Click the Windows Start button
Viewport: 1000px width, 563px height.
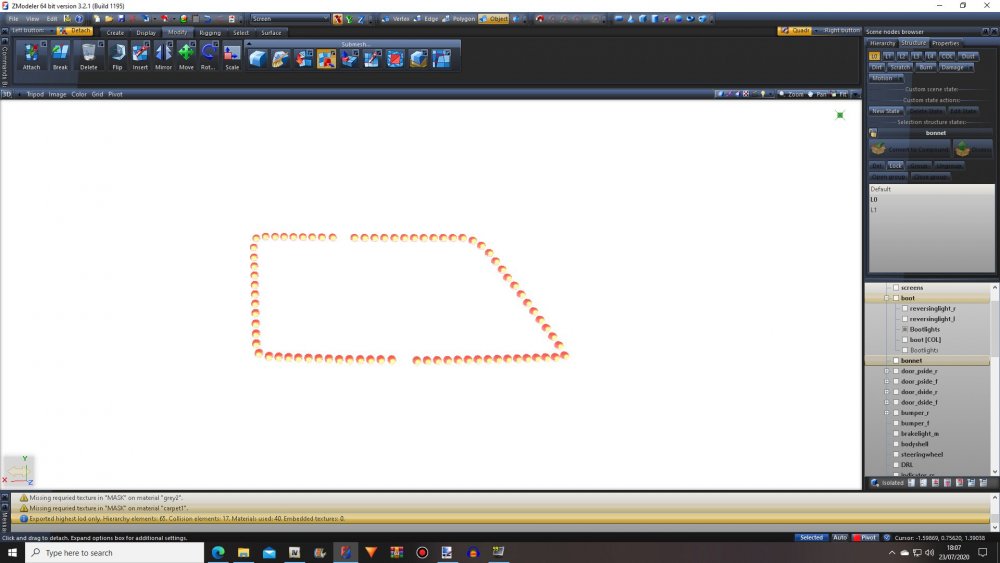coord(12,552)
